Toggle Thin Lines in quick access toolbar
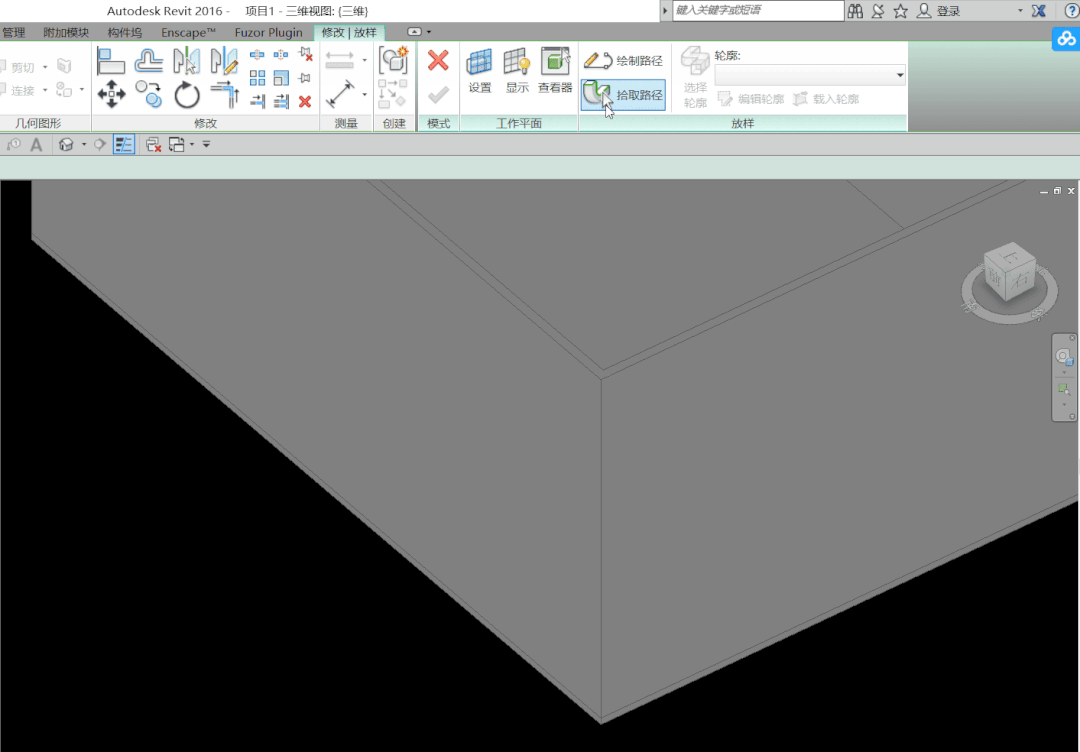1080x752 pixels. 124,145
